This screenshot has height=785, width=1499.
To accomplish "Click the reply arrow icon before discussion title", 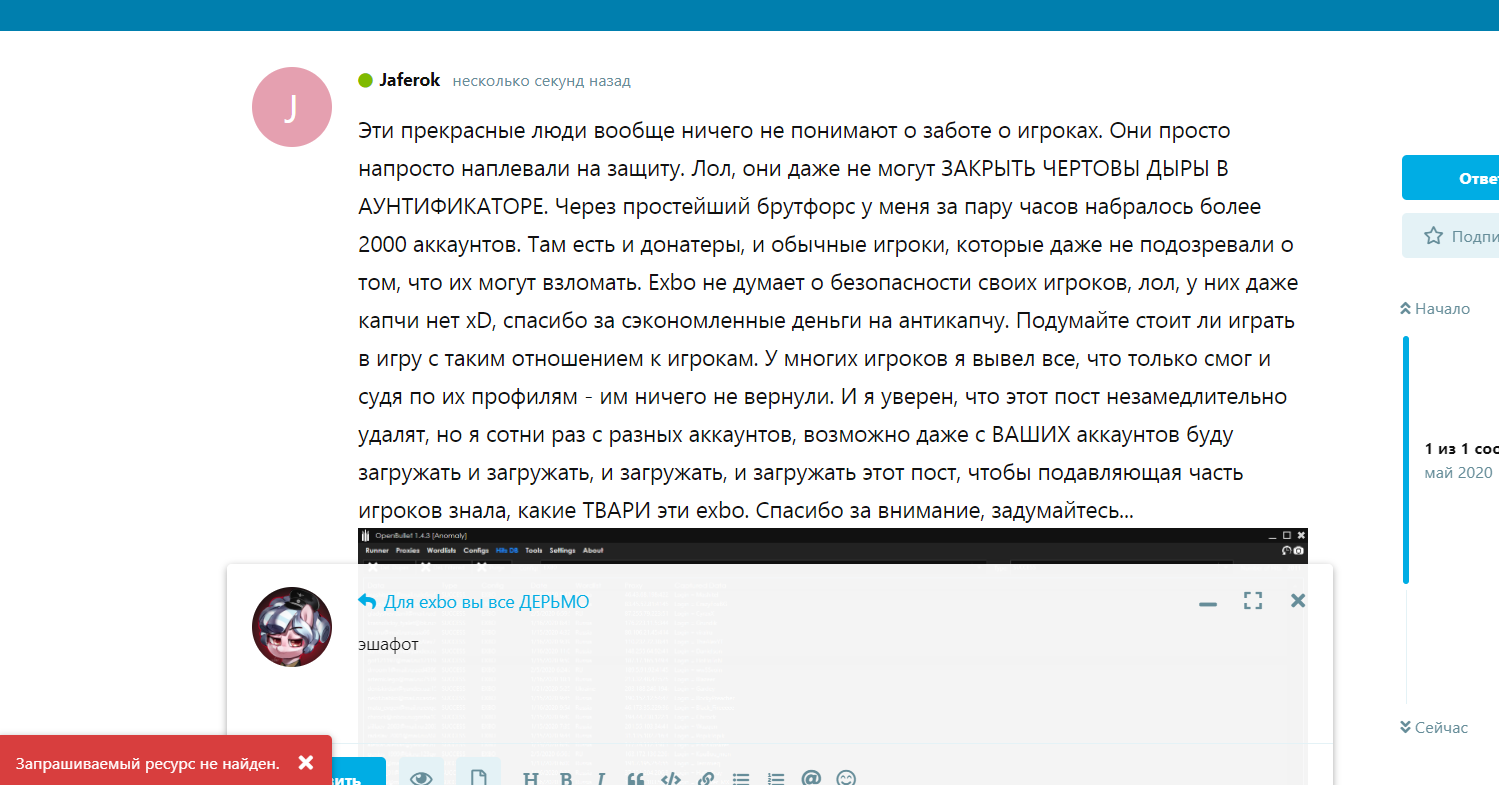I will pyautogui.click(x=367, y=601).
